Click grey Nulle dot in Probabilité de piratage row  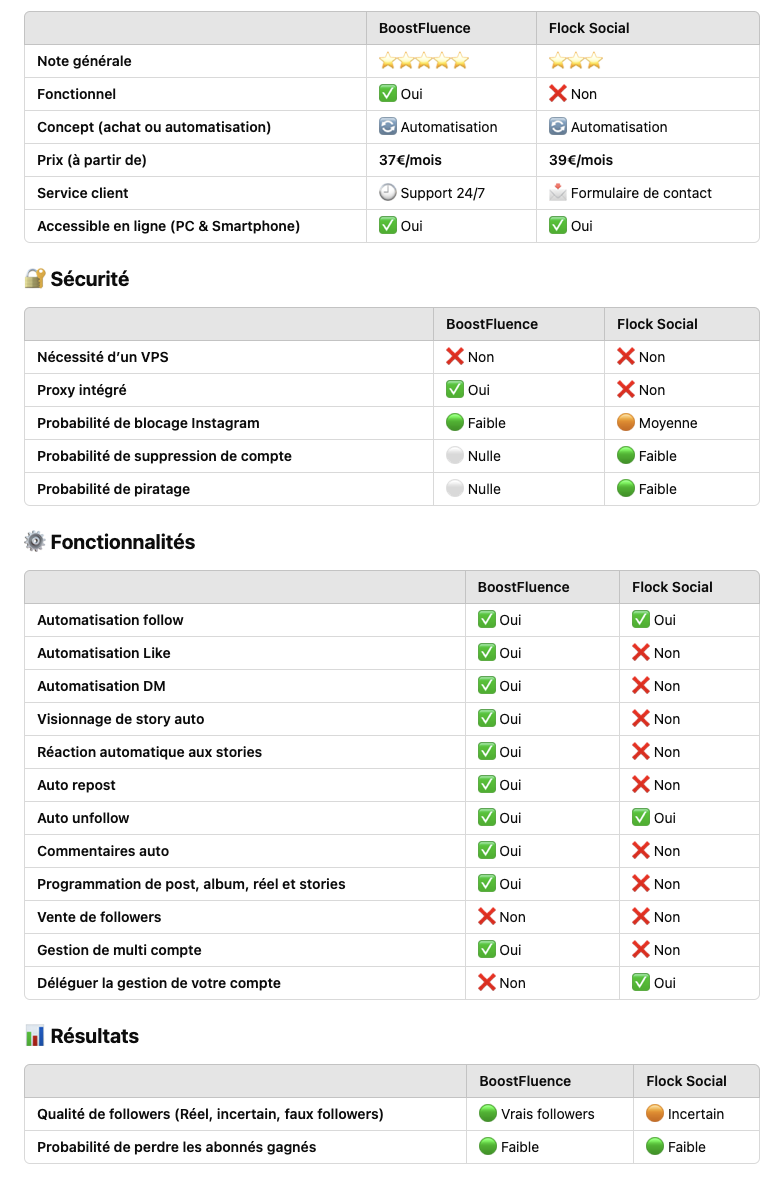click(x=454, y=488)
